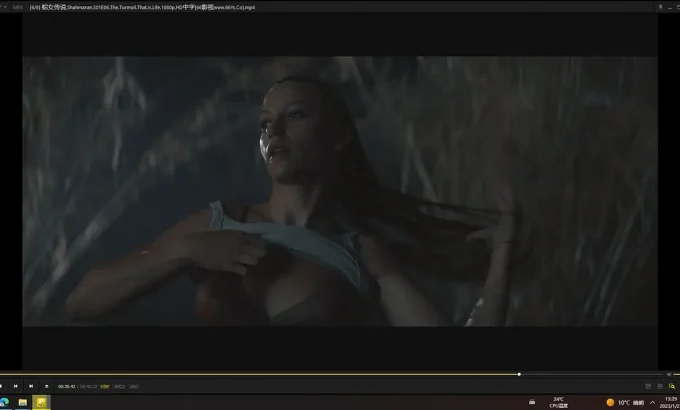Viewport: 680px width, 410px height.
Task: Open the player's main menu dropdown arrow
Action: [x=5, y=7]
